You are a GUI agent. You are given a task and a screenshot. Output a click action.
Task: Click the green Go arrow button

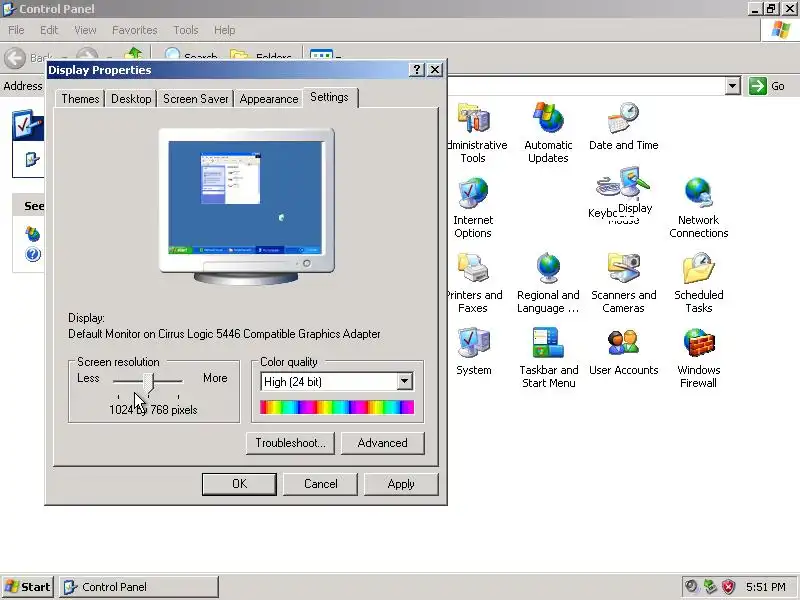tap(758, 86)
